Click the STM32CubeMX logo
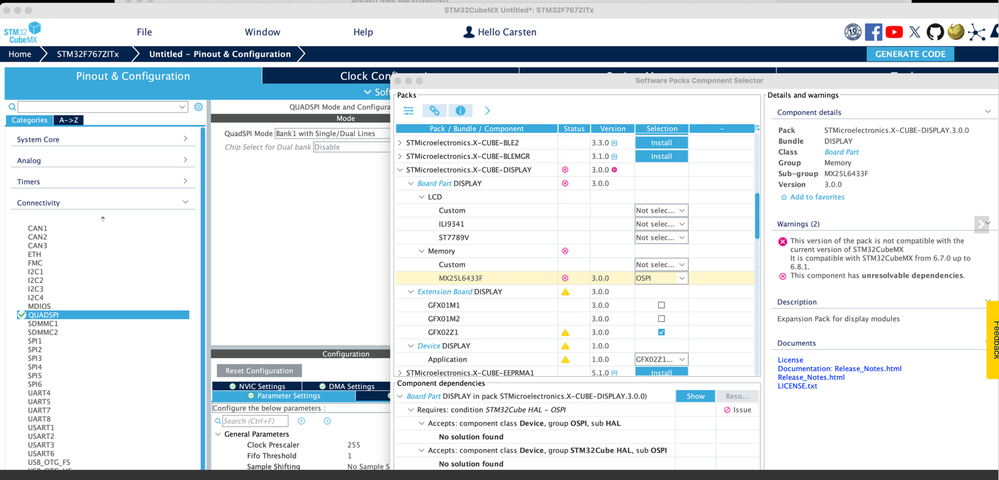 click(22, 32)
